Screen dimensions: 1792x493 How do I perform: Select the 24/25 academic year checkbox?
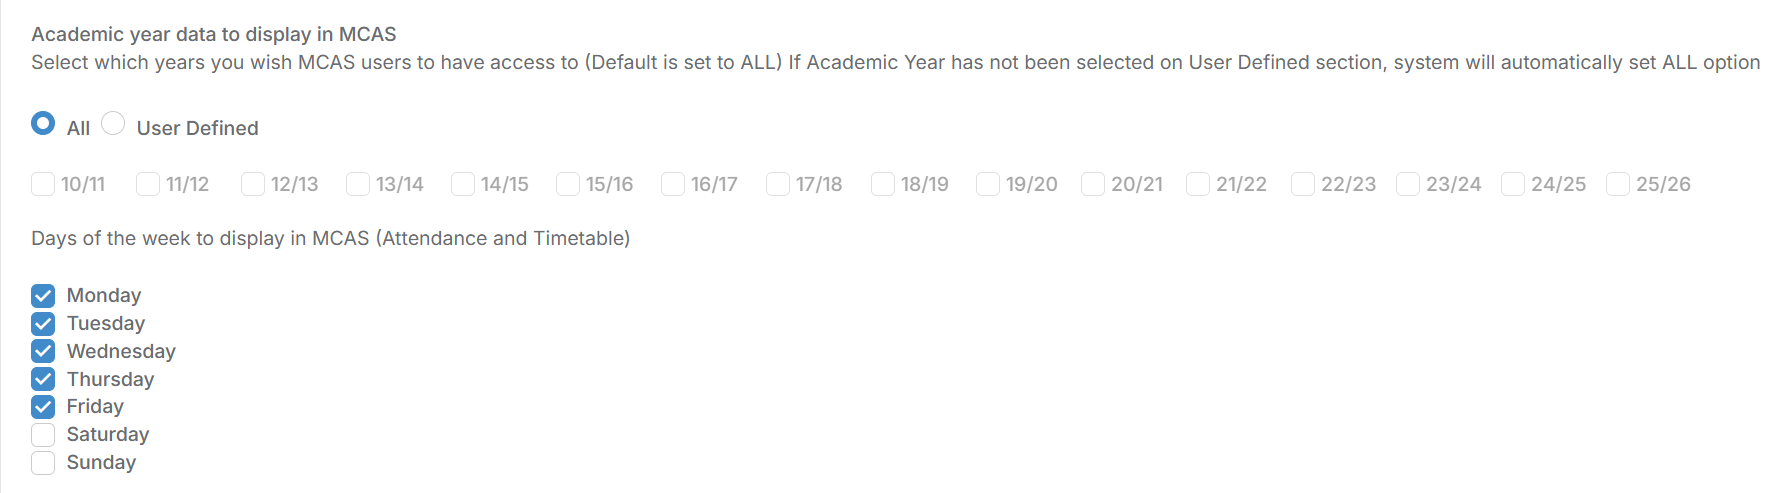click(x=1513, y=184)
